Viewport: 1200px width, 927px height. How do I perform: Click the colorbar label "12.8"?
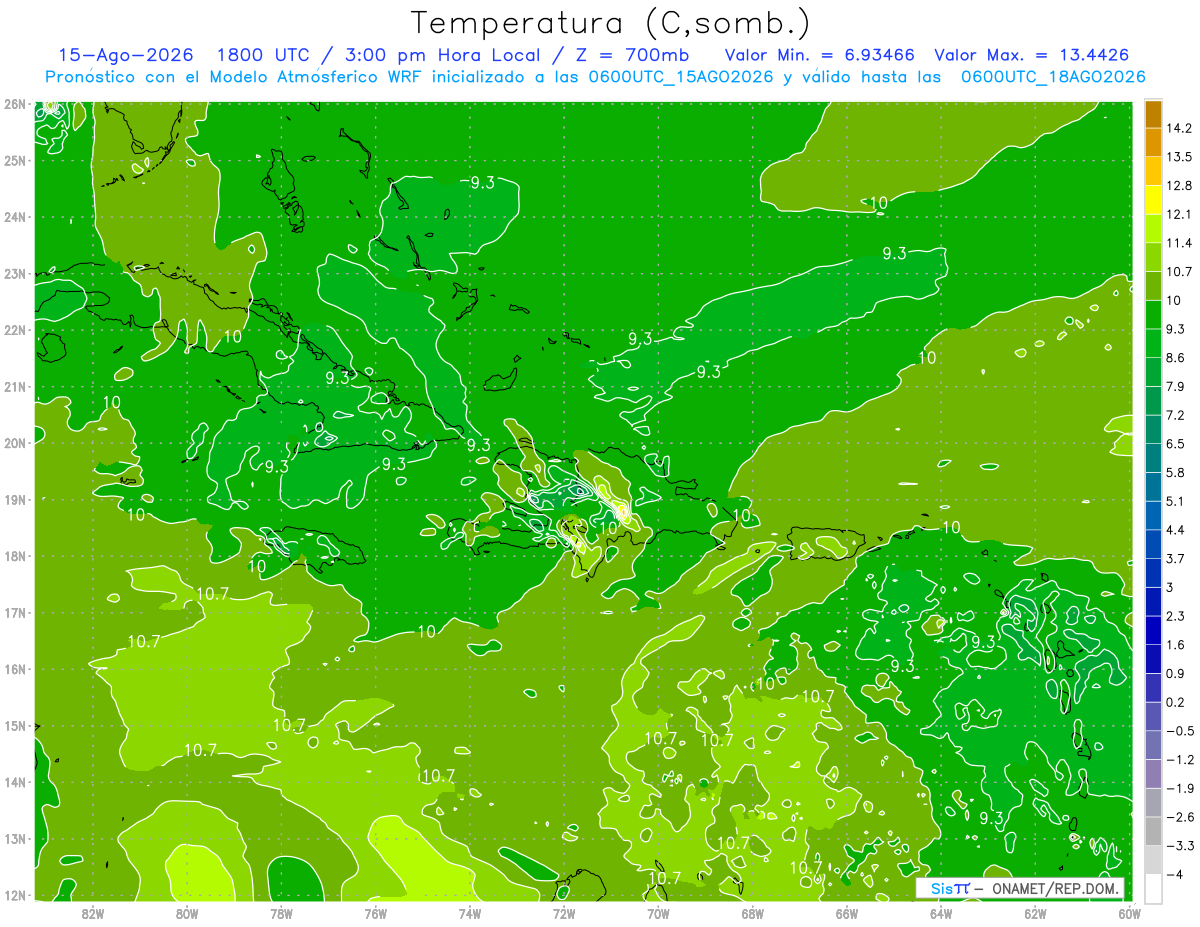click(1180, 185)
